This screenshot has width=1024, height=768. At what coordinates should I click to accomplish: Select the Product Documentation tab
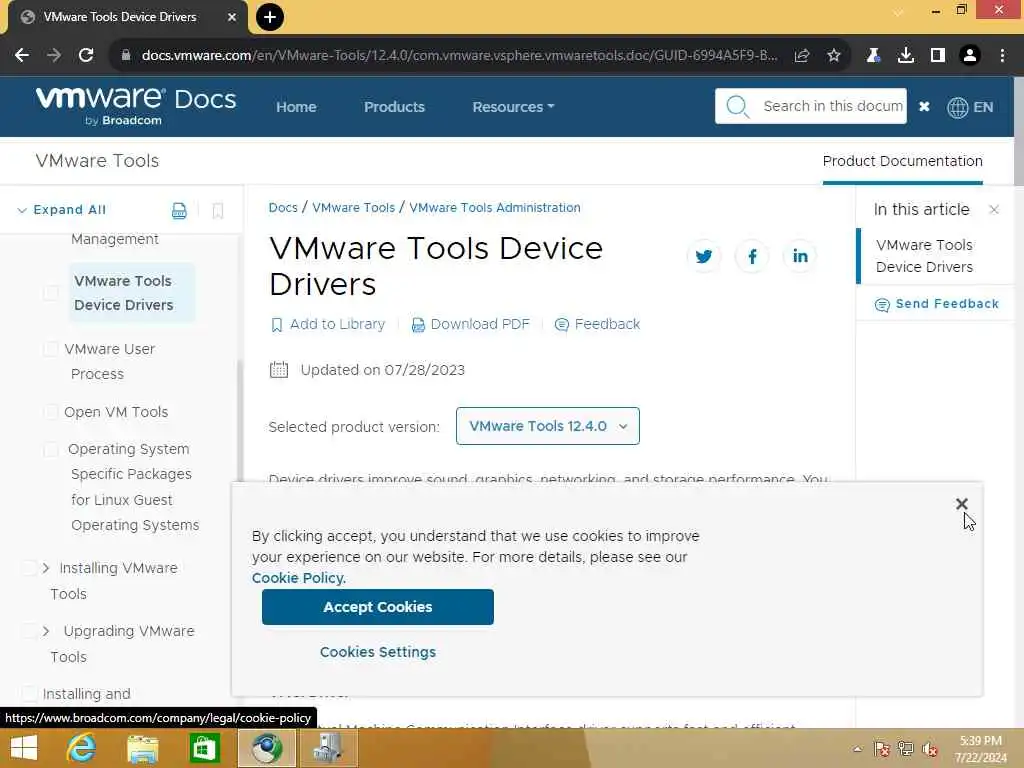[903, 161]
